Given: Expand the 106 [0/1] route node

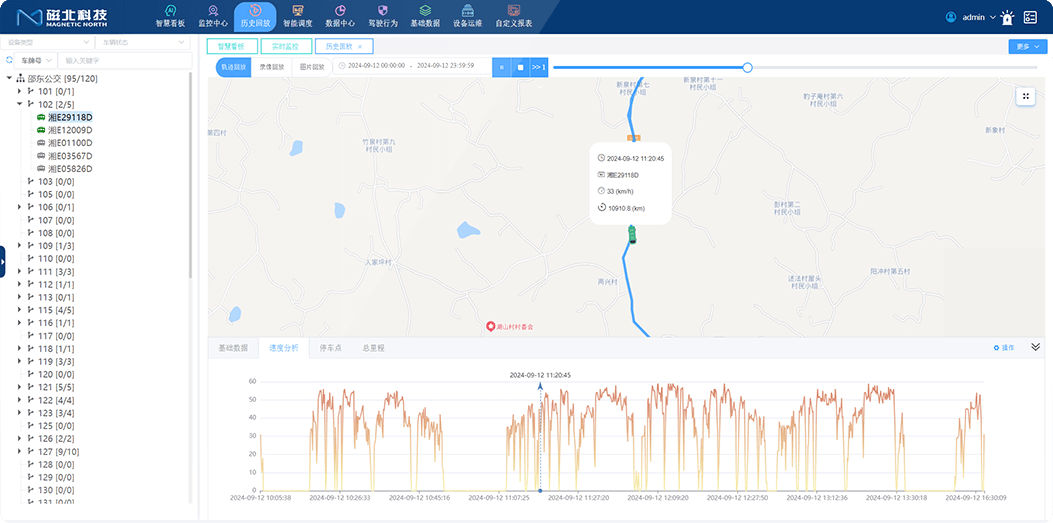Looking at the screenshot, I should pyautogui.click(x=19, y=207).
